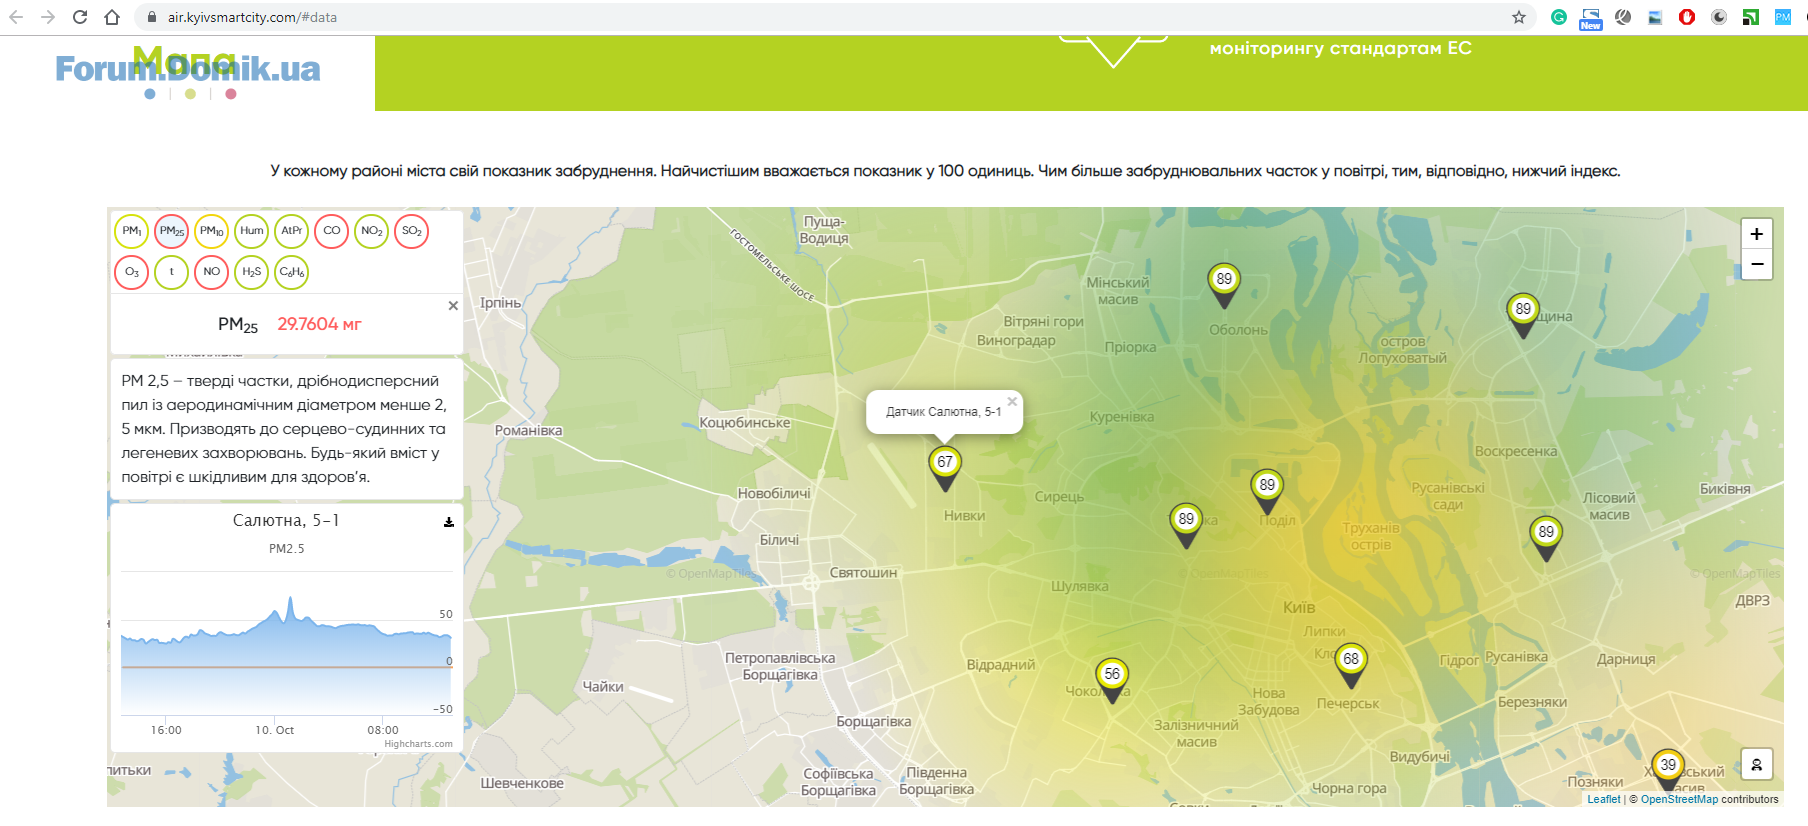1808x826 pixels.
Task: Go back in browser history
Action: pos(16,17)
